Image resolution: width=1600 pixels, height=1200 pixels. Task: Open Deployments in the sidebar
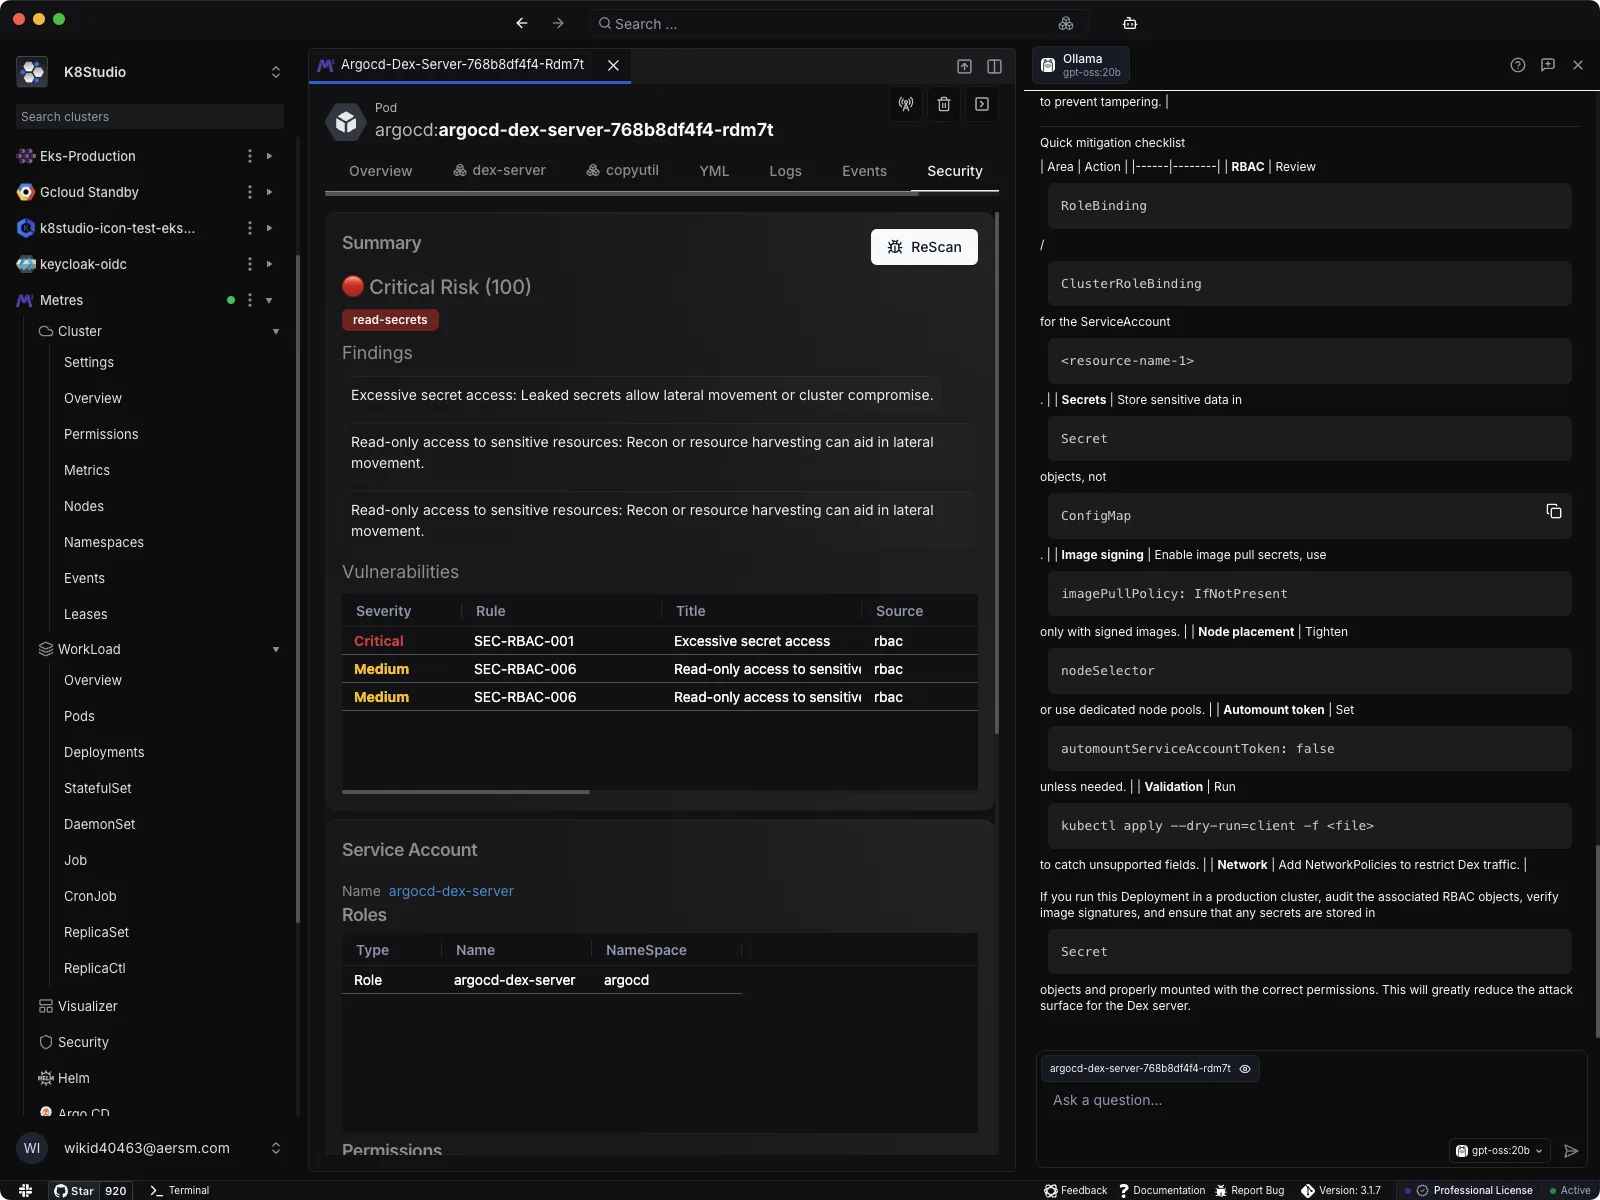tap(104, 752)
